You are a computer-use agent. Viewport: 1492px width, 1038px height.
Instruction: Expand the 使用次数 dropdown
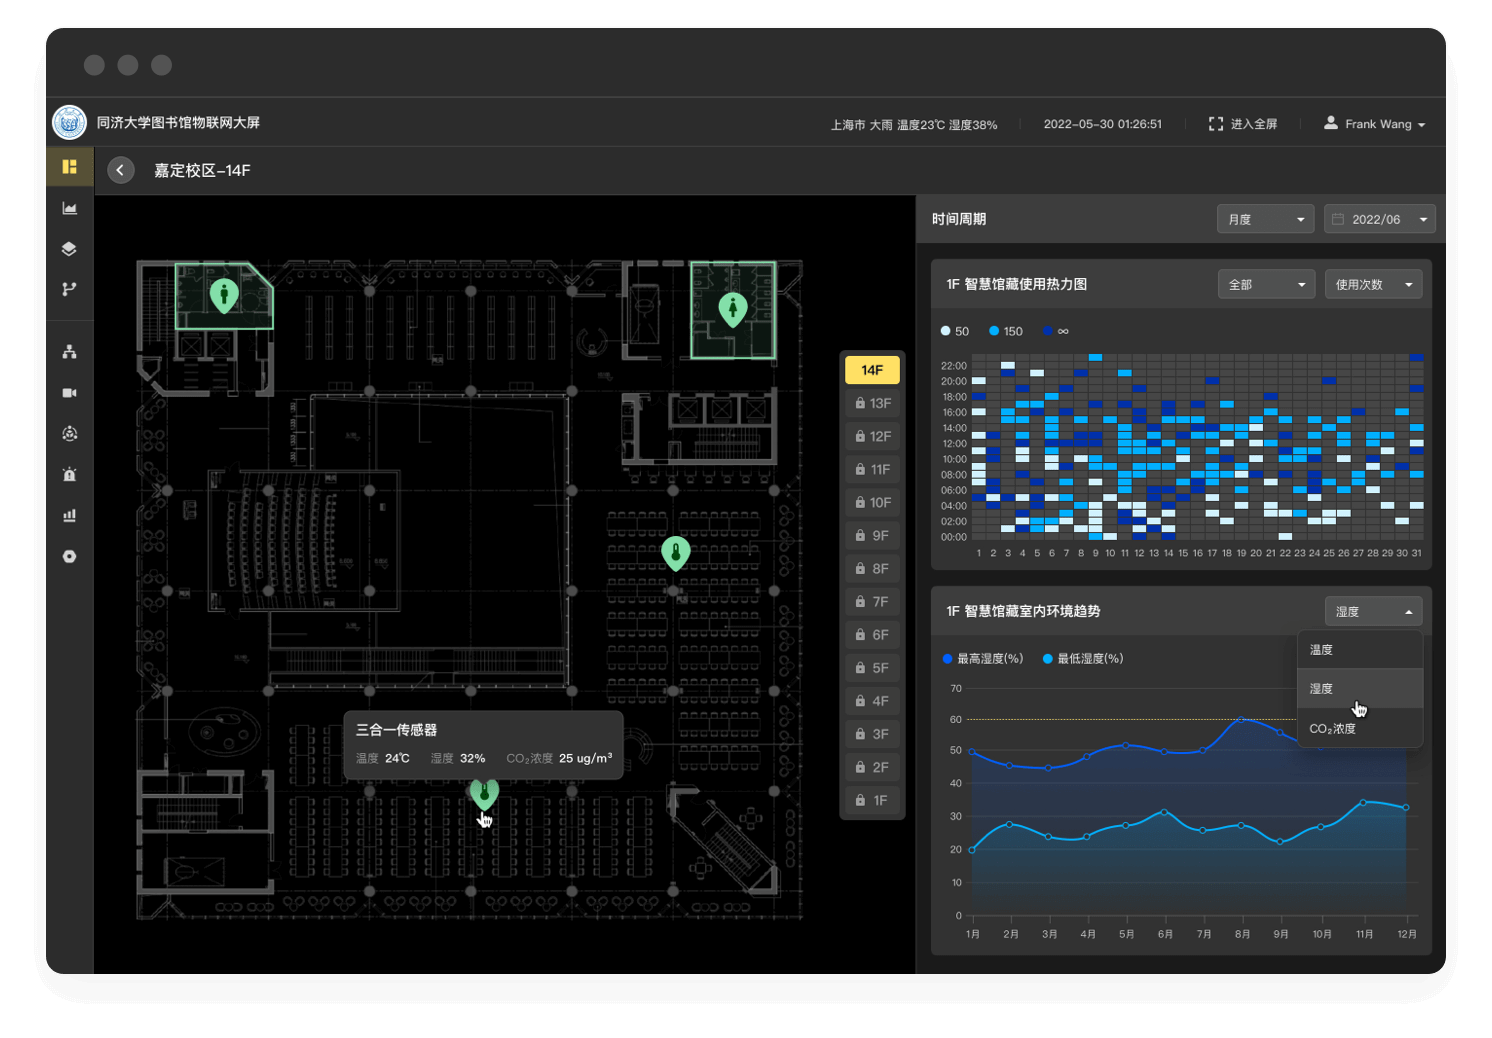pos(1373,284)
